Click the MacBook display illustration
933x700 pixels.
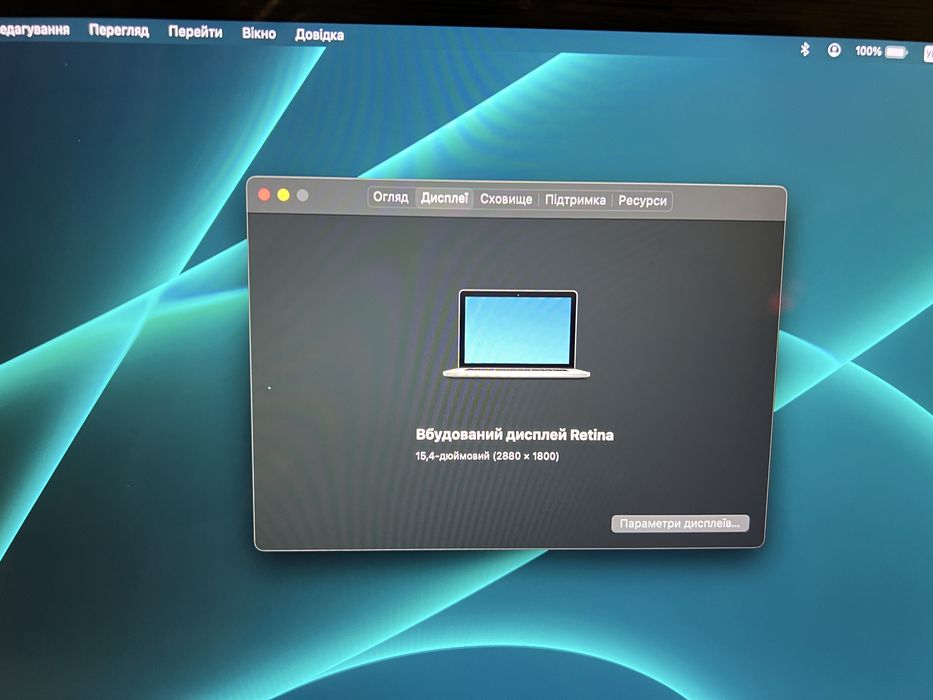tap(516, 334)
